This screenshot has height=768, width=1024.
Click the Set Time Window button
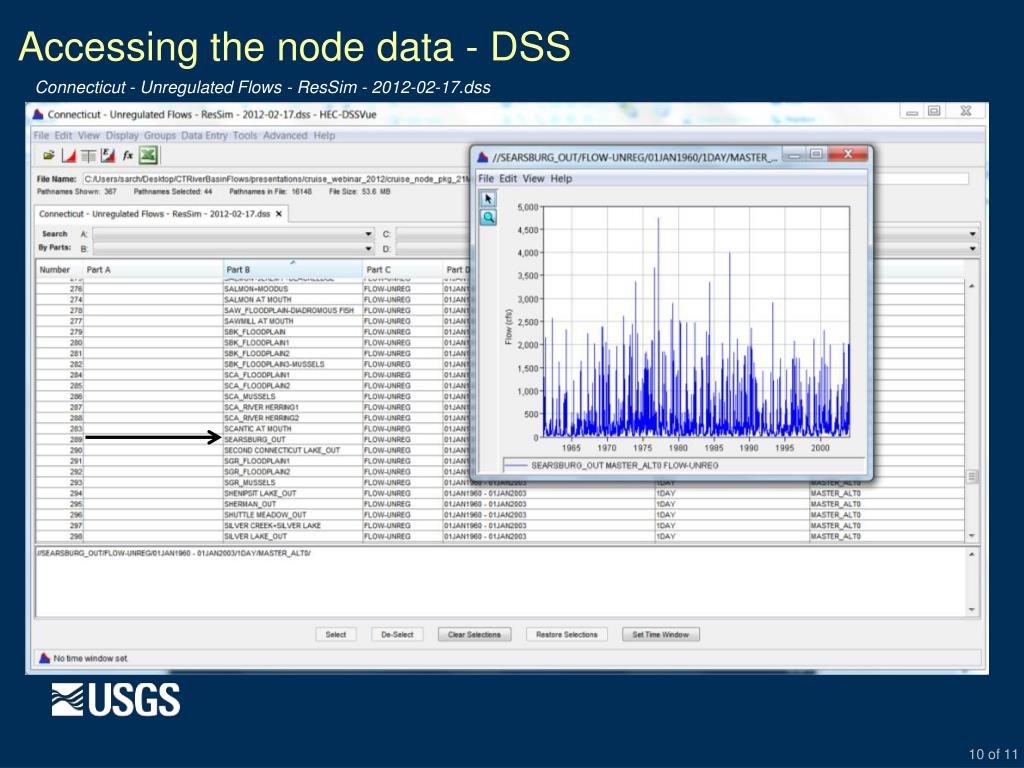tap(660, 634)
